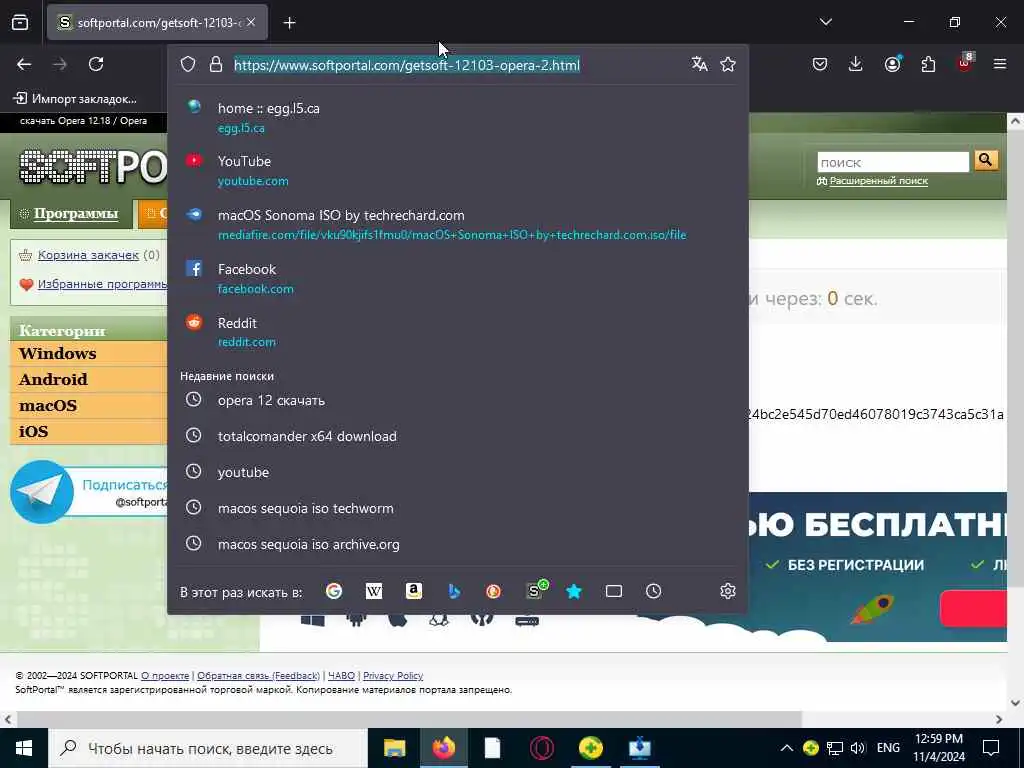Open the Pocket save icon
The width and height of the screenshot is (1024, 768).
click(820, 64)
